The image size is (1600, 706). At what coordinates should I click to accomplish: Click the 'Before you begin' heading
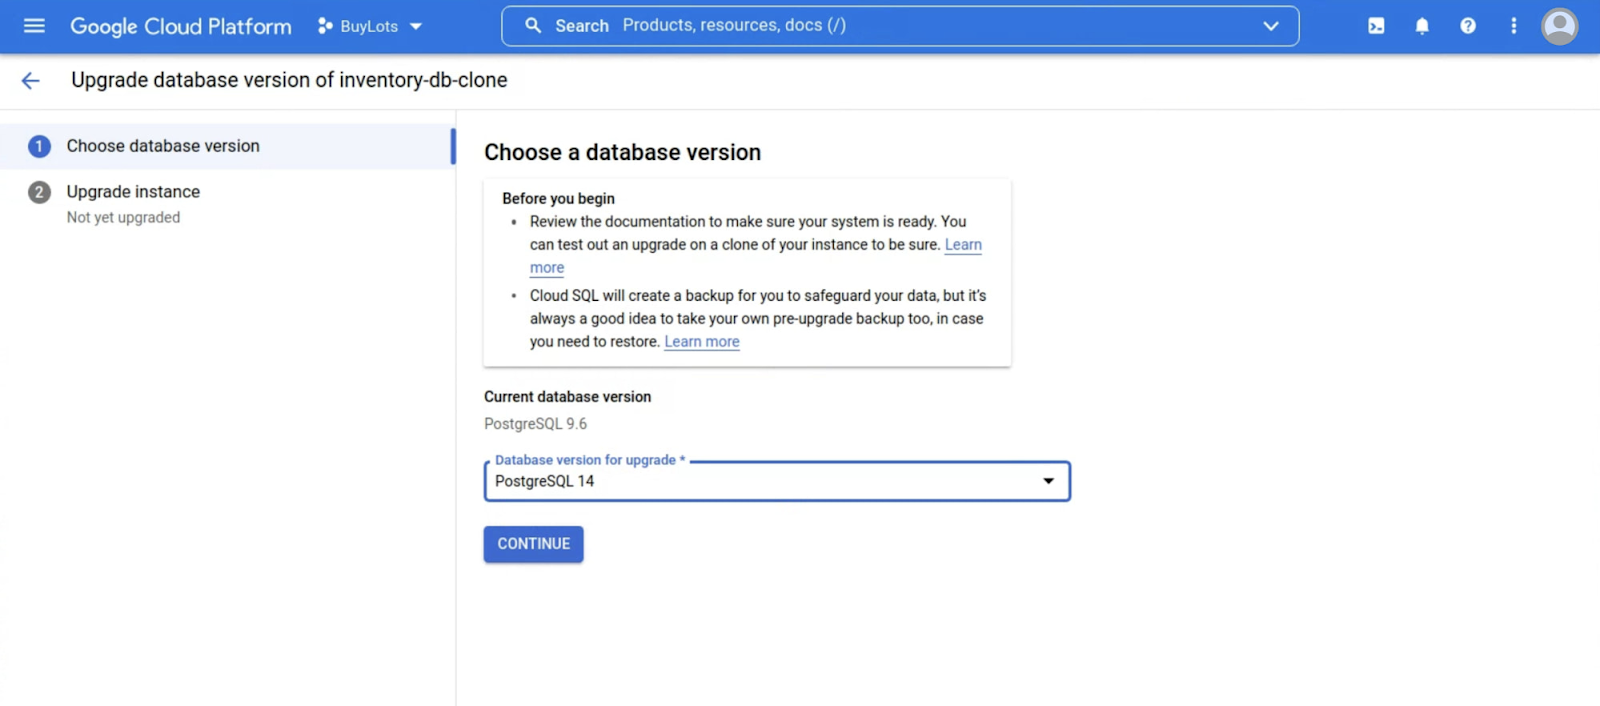pyautogui.click(x=558, y=198)
